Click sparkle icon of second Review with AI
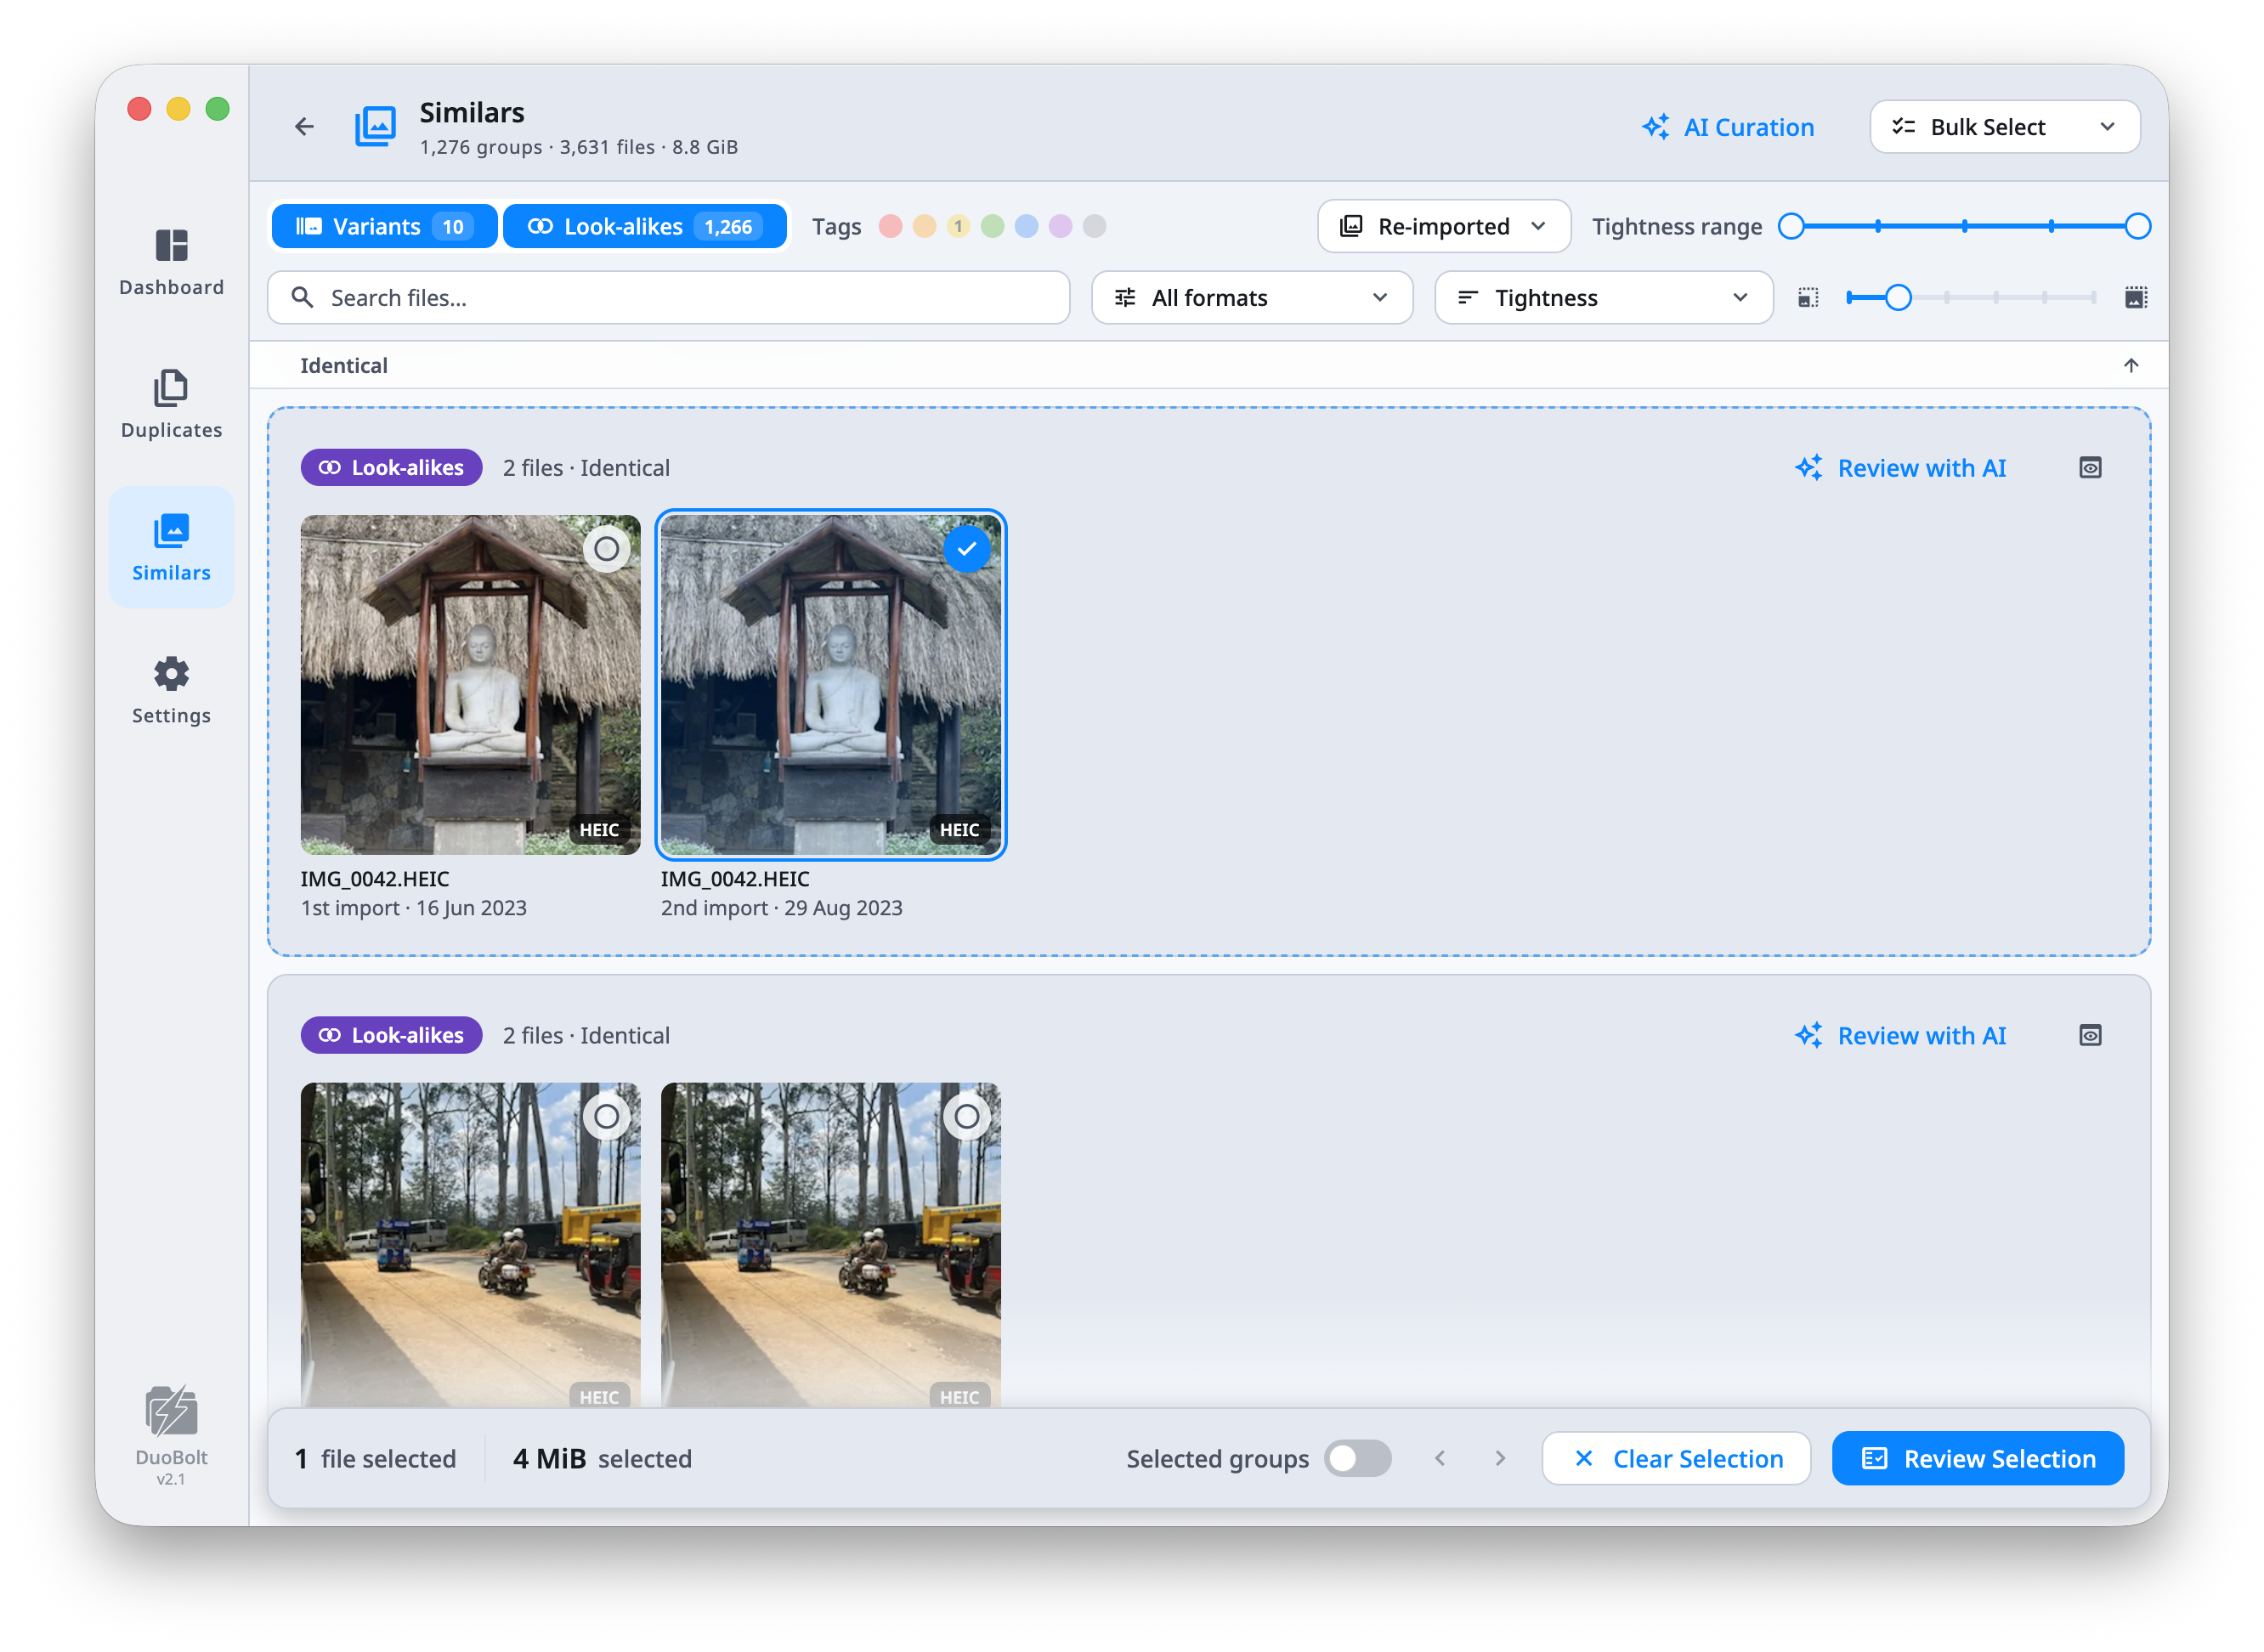 click(1808, 1035)
